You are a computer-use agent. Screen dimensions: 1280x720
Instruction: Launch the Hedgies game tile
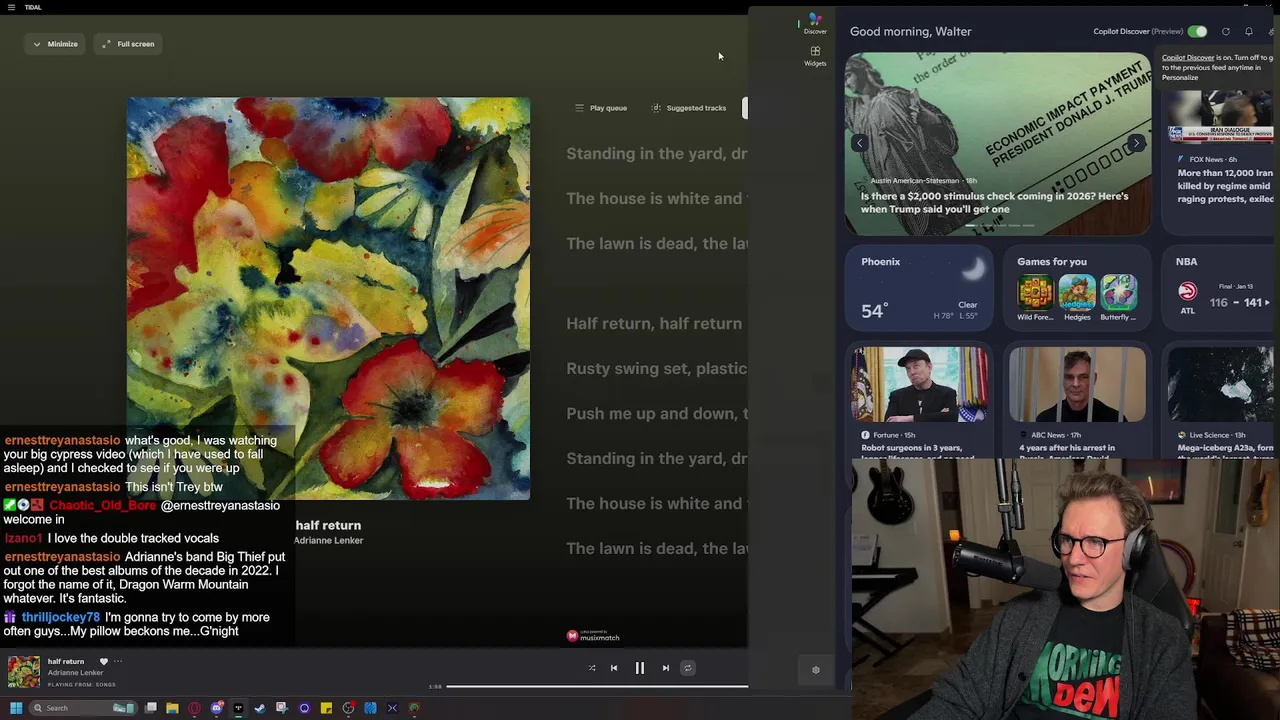point(1077,298)
